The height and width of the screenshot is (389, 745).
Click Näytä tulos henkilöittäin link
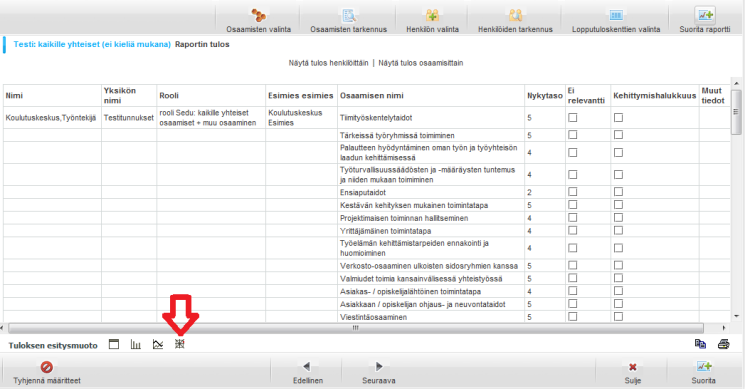coord(328,63)
